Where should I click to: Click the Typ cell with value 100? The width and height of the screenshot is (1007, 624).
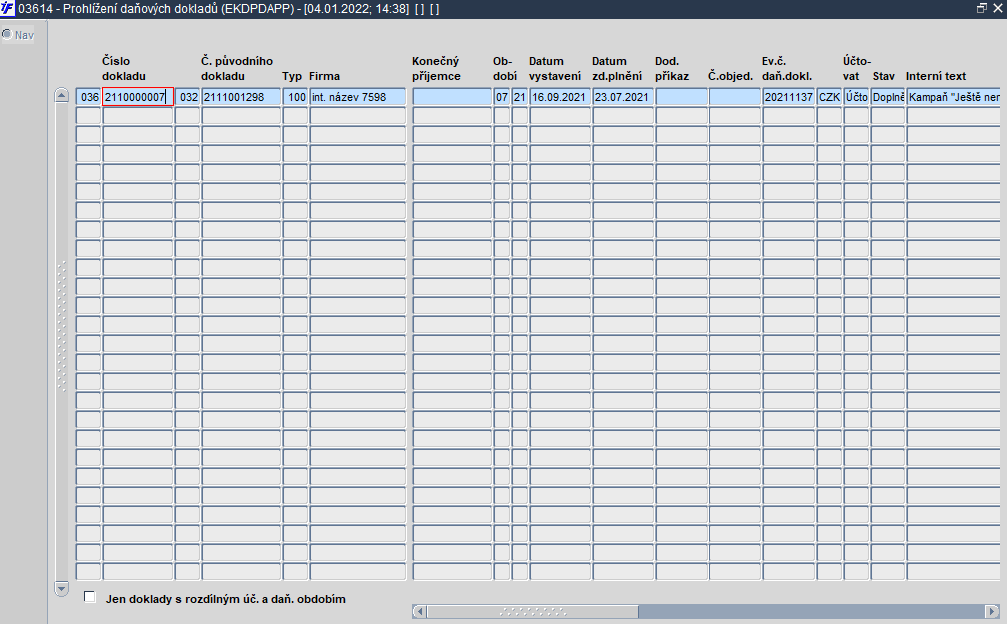pos(295,97)
